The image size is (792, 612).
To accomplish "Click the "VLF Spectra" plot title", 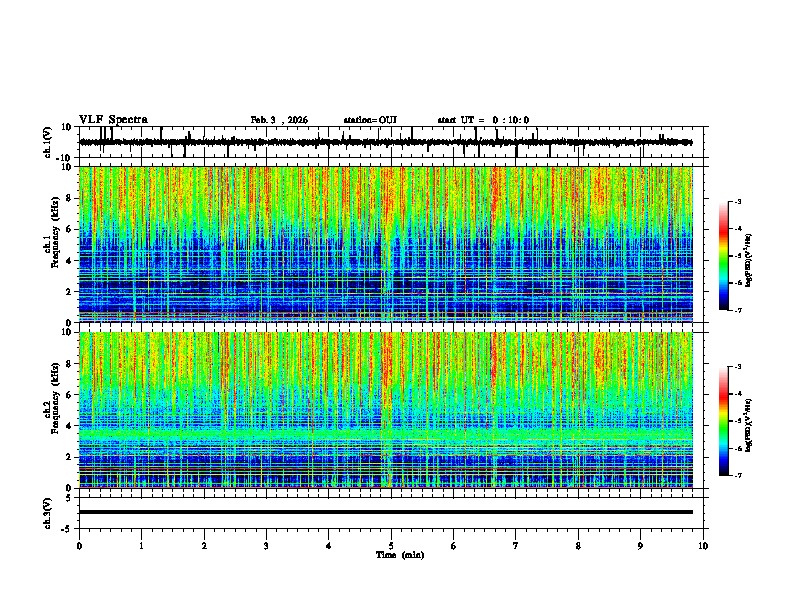I will pyautogui.click(x=113, y=120).
